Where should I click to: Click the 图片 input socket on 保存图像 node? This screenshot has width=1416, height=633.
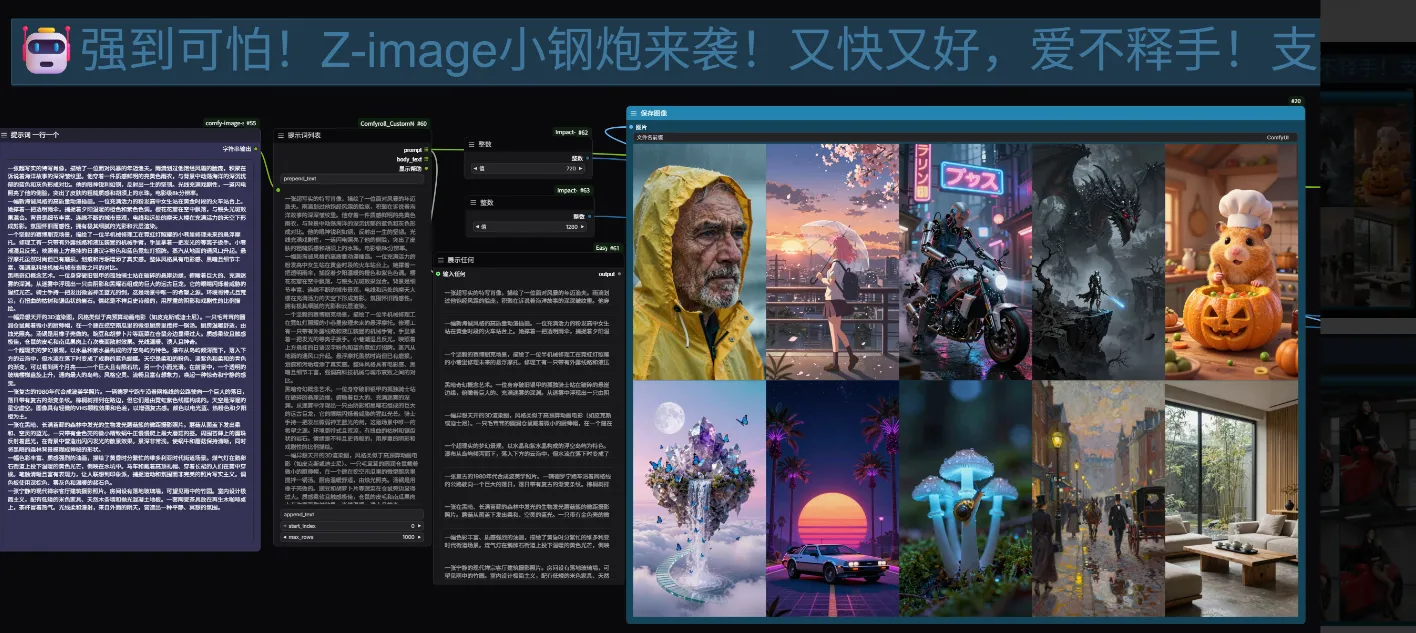click(630, 126)
